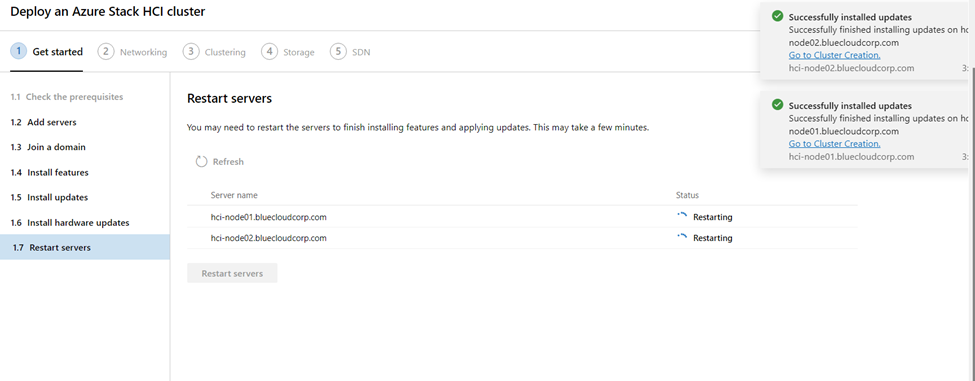Click the Status column header
This screenshot has width=975, height=381.
tap(687, 195)
